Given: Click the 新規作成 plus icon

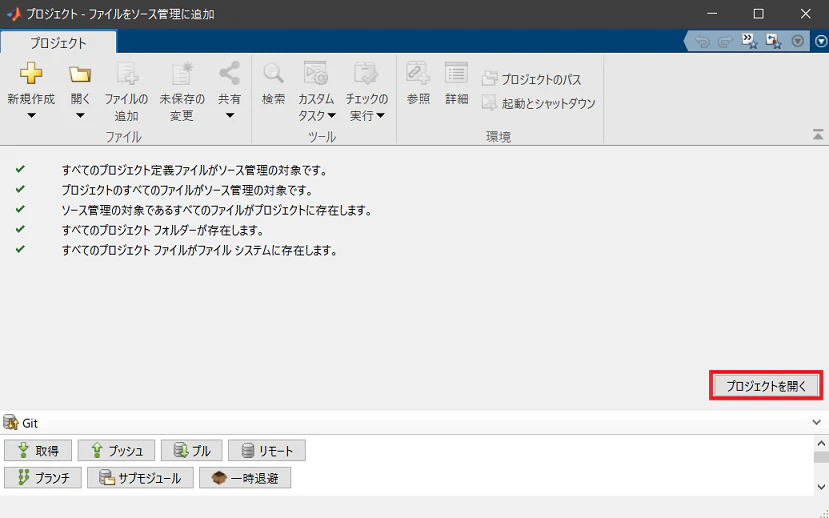Looking at the screenshot, I should click(31, 73).
